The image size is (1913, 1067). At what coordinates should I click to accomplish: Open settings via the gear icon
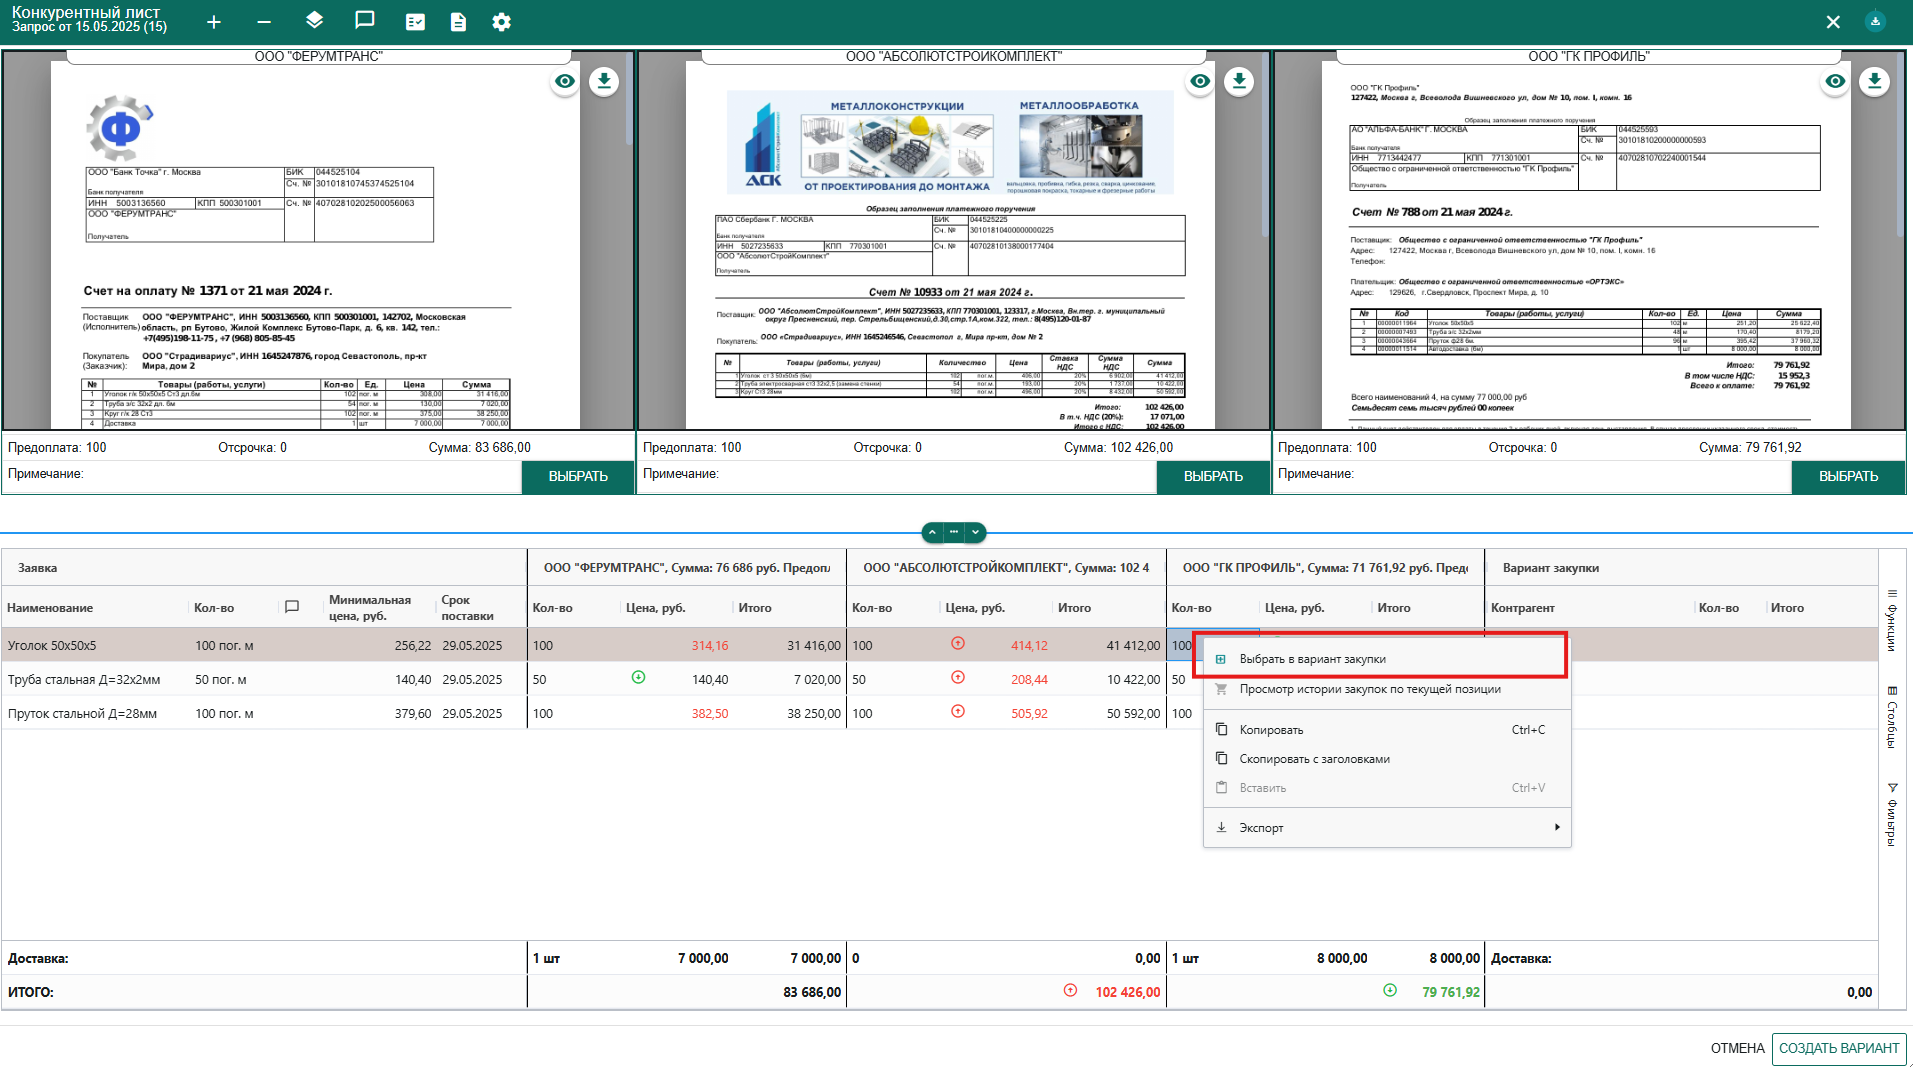[x=502, y=22]
